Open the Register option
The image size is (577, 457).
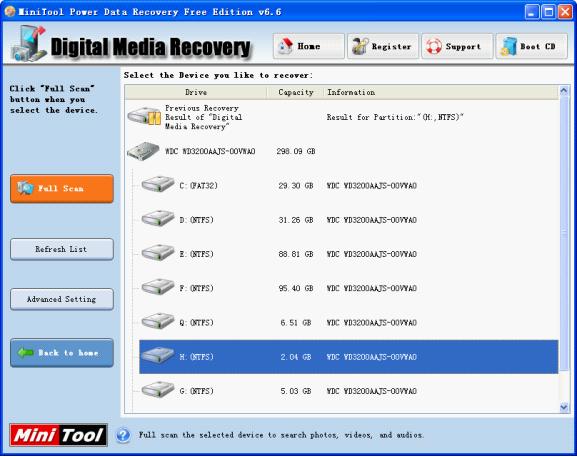click(383, 46)
